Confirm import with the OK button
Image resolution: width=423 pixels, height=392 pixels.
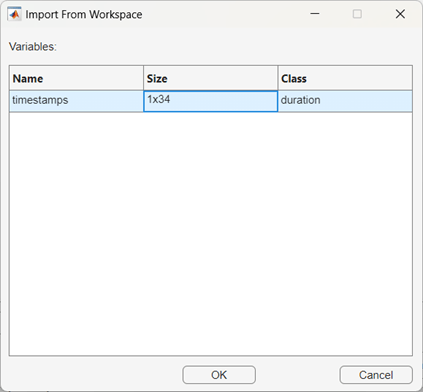[x=219, y=375]
